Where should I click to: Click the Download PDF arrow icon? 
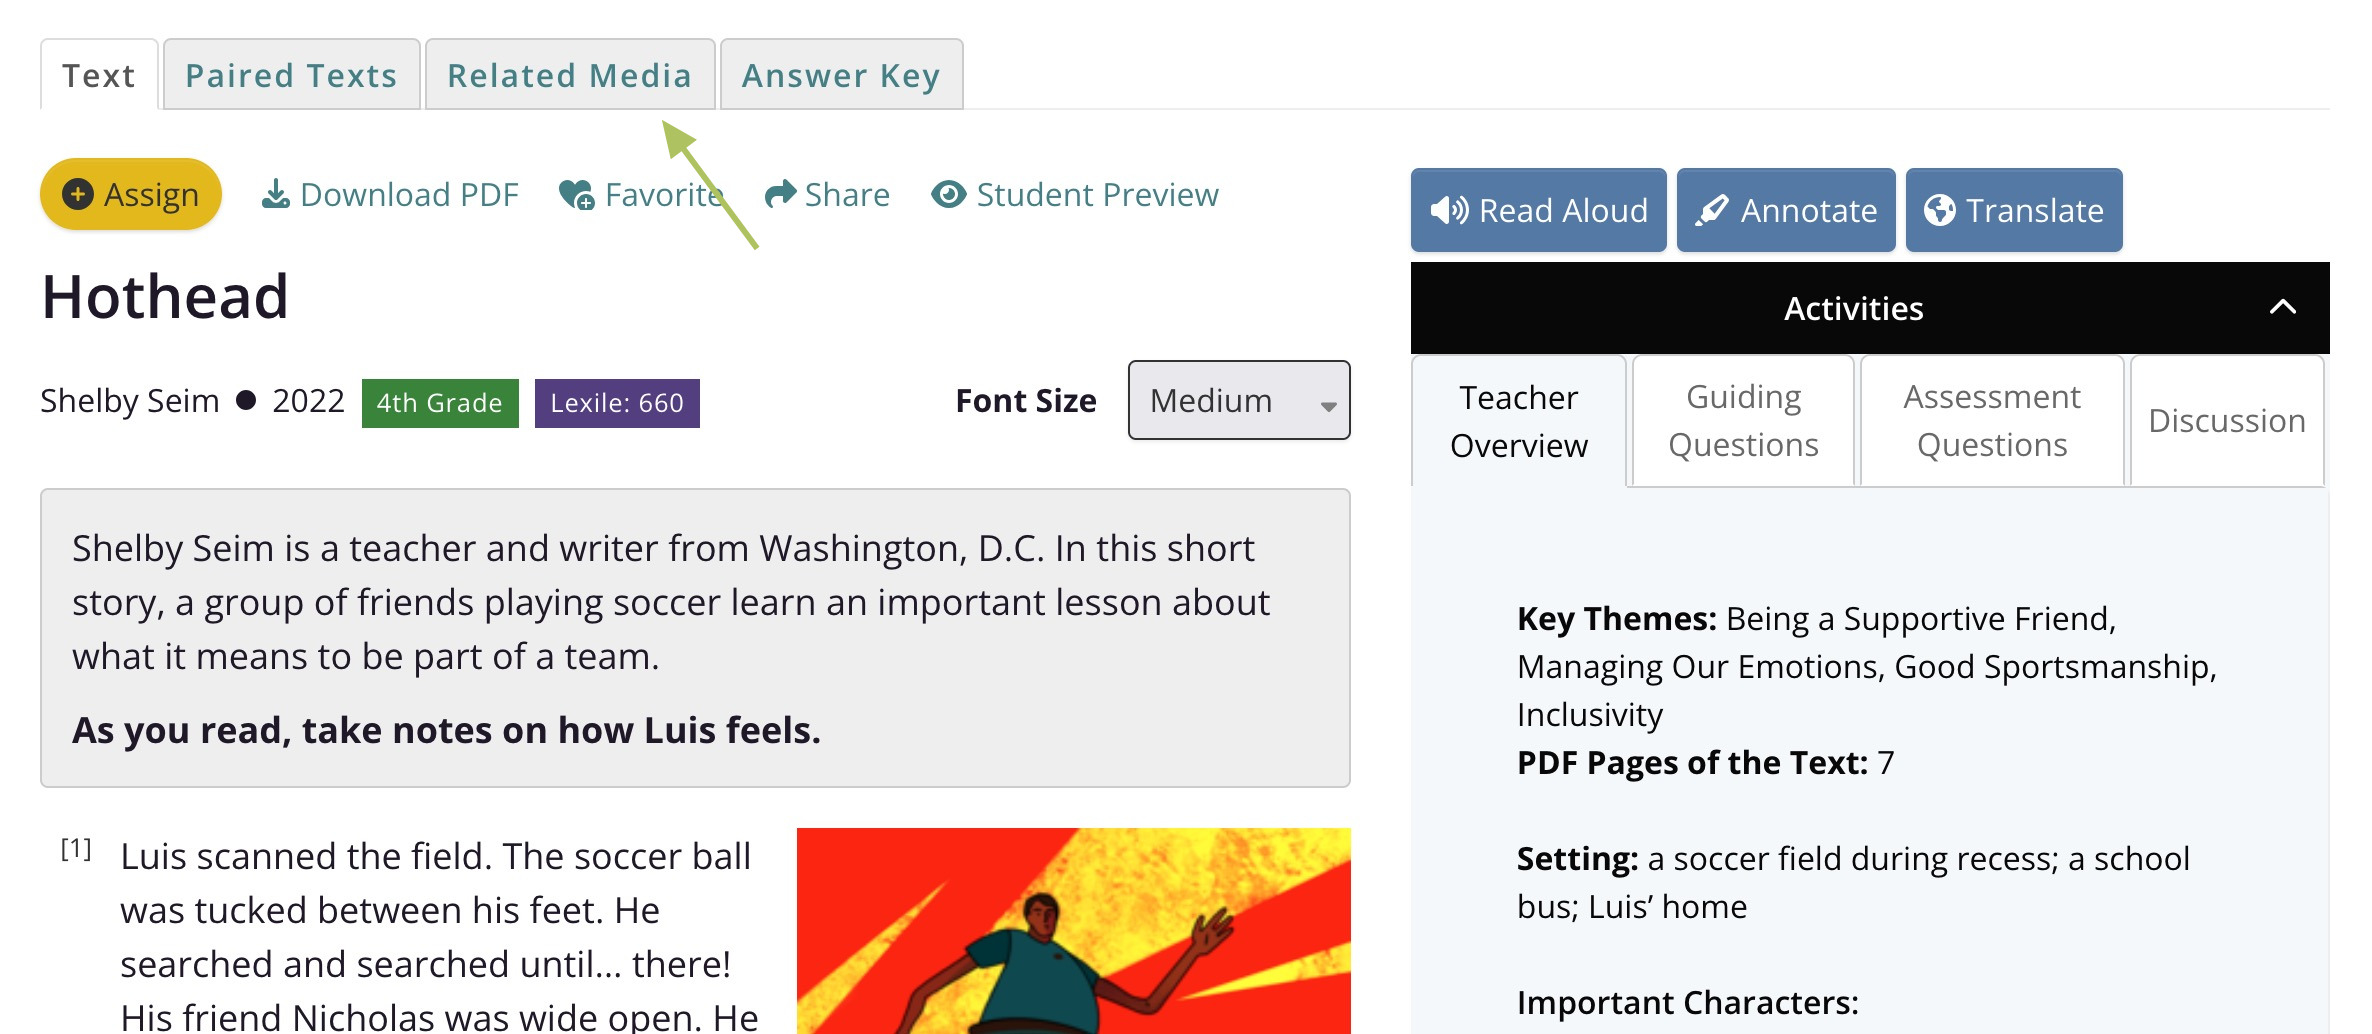point(275,194)
